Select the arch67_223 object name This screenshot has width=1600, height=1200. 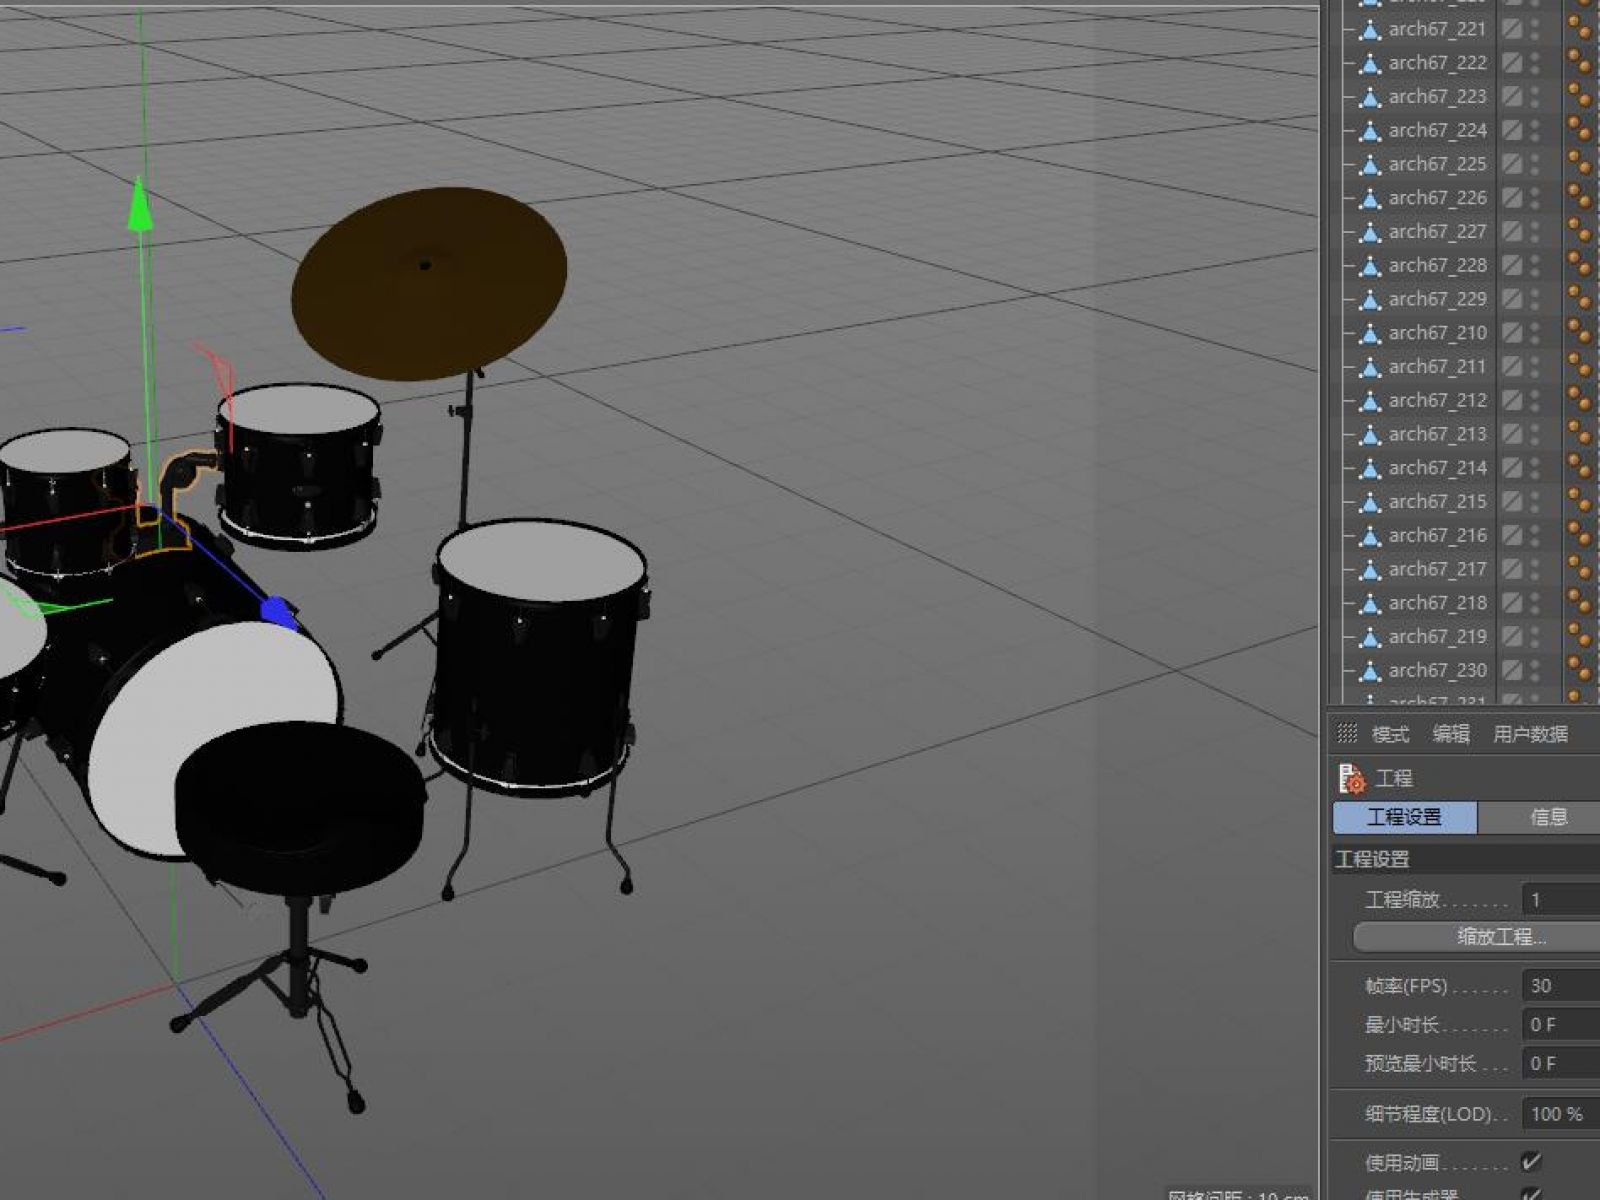[1437, 97]
